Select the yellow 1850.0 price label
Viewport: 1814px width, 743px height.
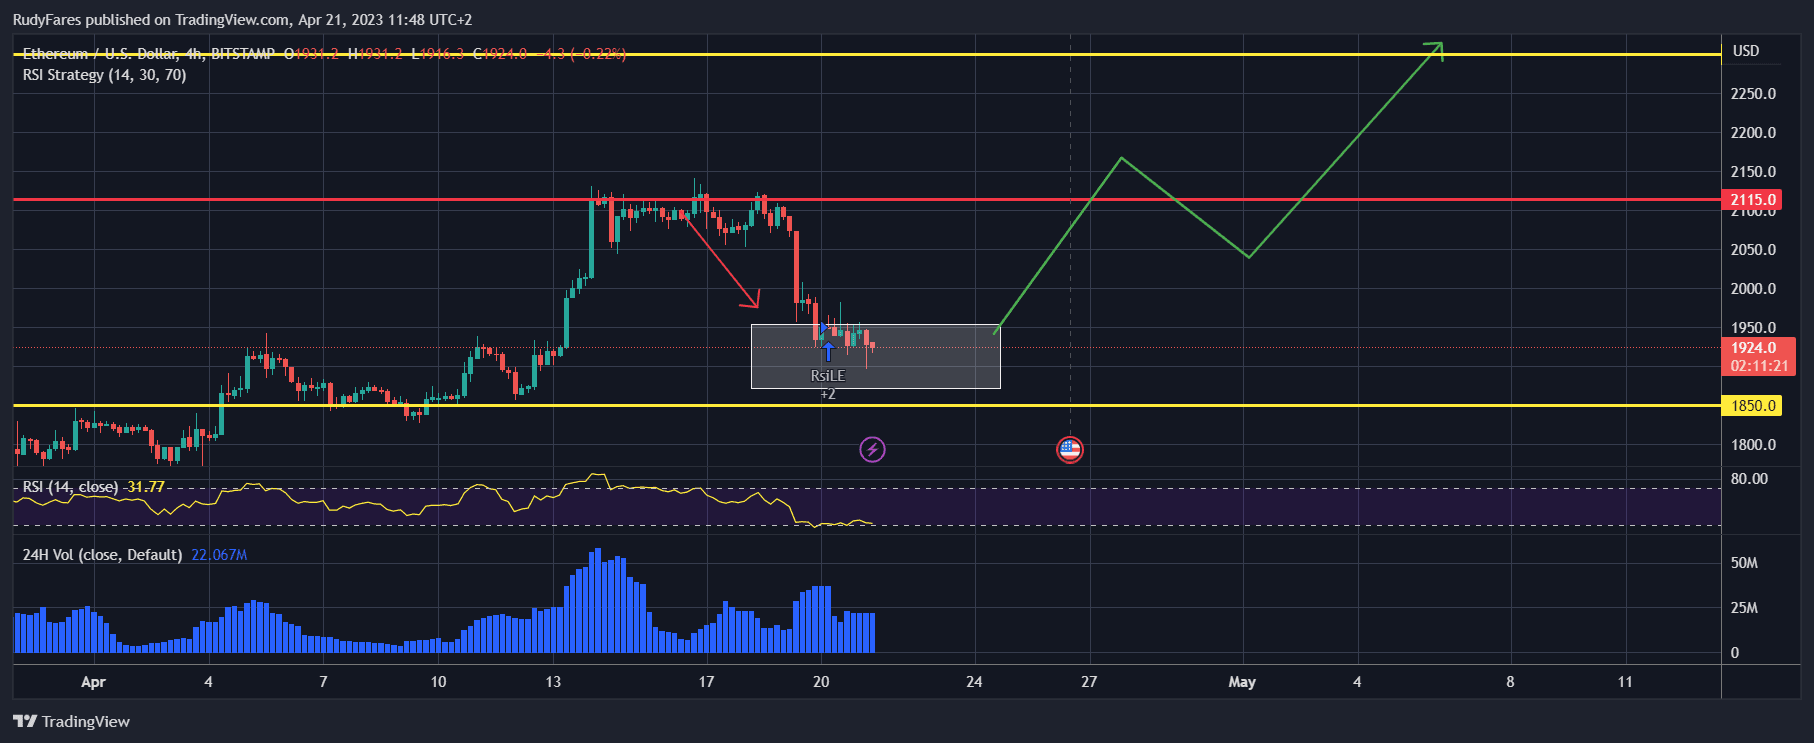coord(1753,406)
